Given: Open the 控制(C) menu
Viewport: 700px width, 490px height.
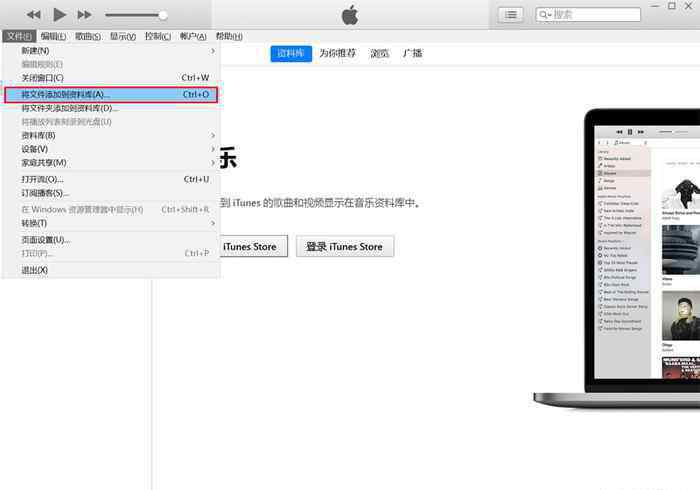Looking at the screenshot, I should [158, 36].
